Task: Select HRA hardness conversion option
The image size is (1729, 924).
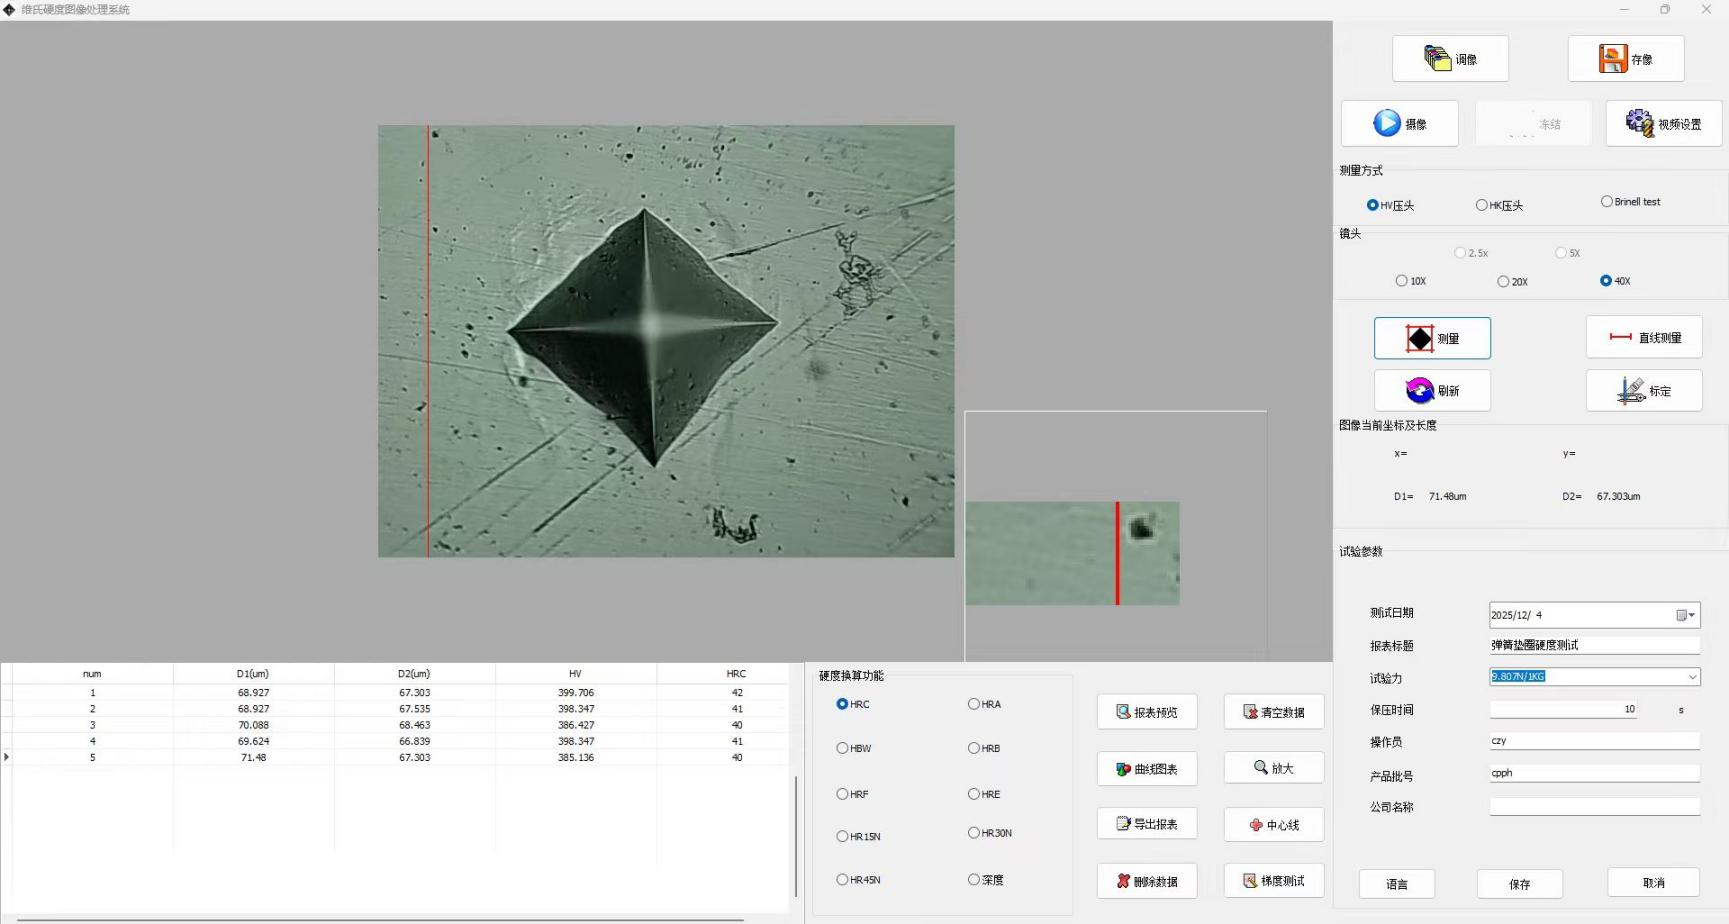Action: click(x=973, y=704)
